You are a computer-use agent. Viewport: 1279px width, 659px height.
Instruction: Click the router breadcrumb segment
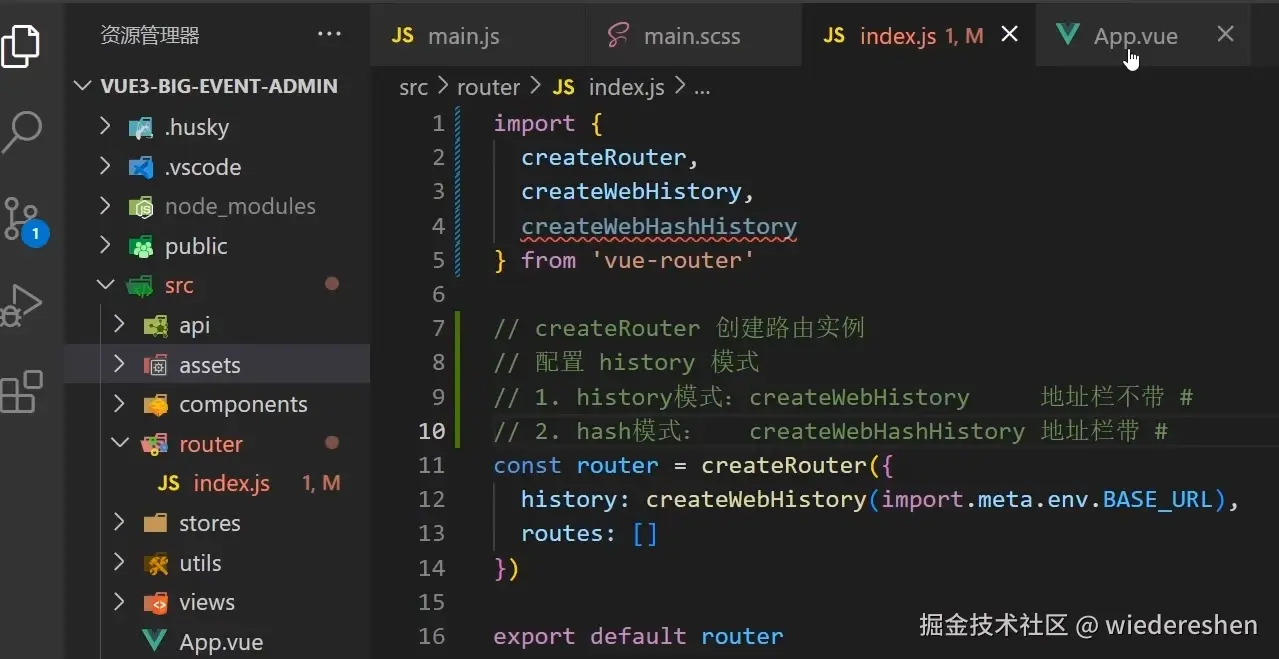tap(488, 87)
